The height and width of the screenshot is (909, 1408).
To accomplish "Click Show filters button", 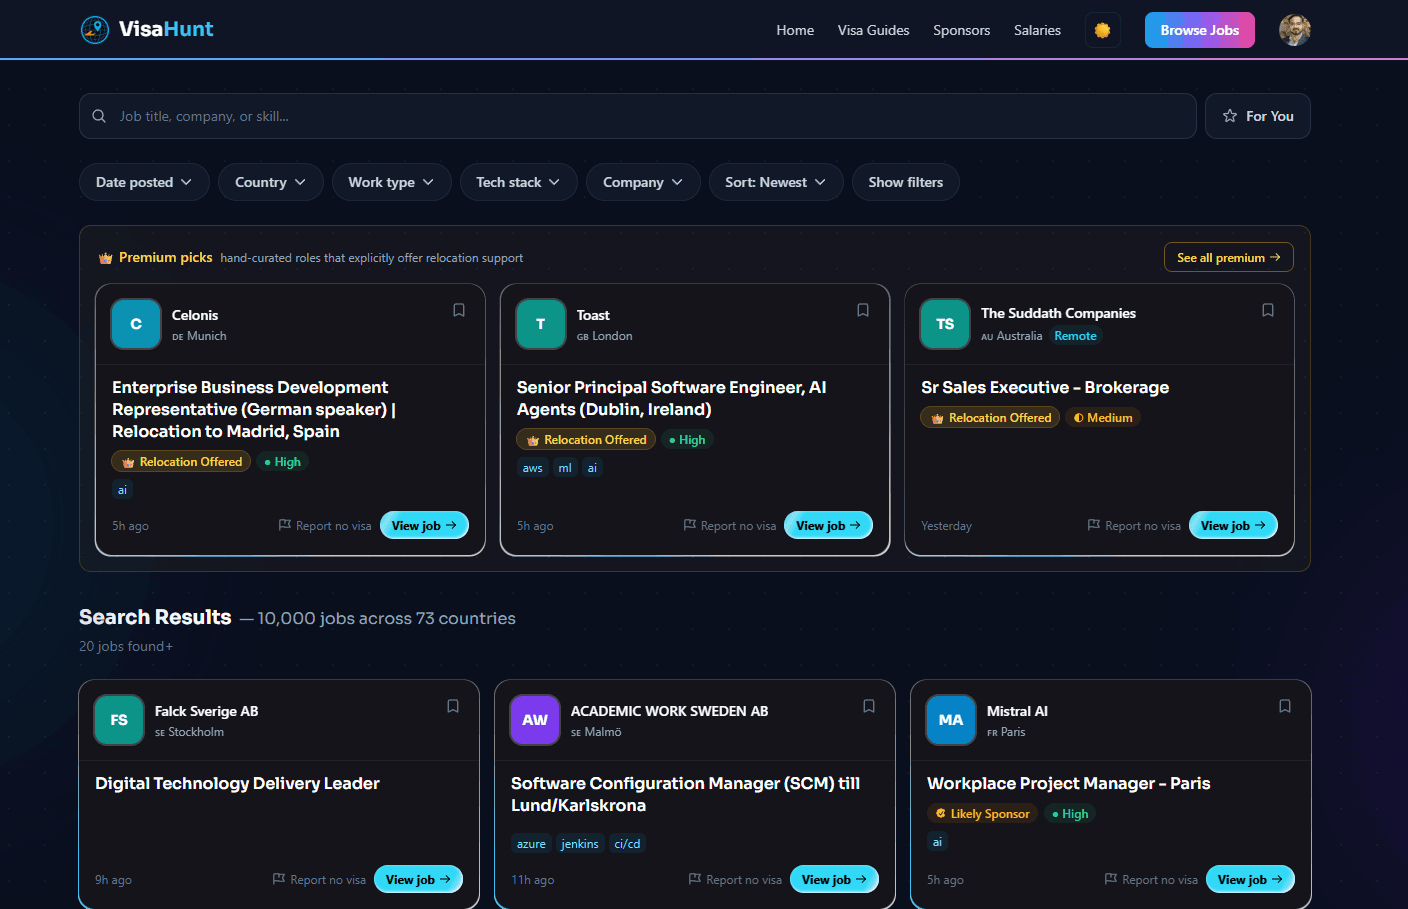I will [906, 182].
